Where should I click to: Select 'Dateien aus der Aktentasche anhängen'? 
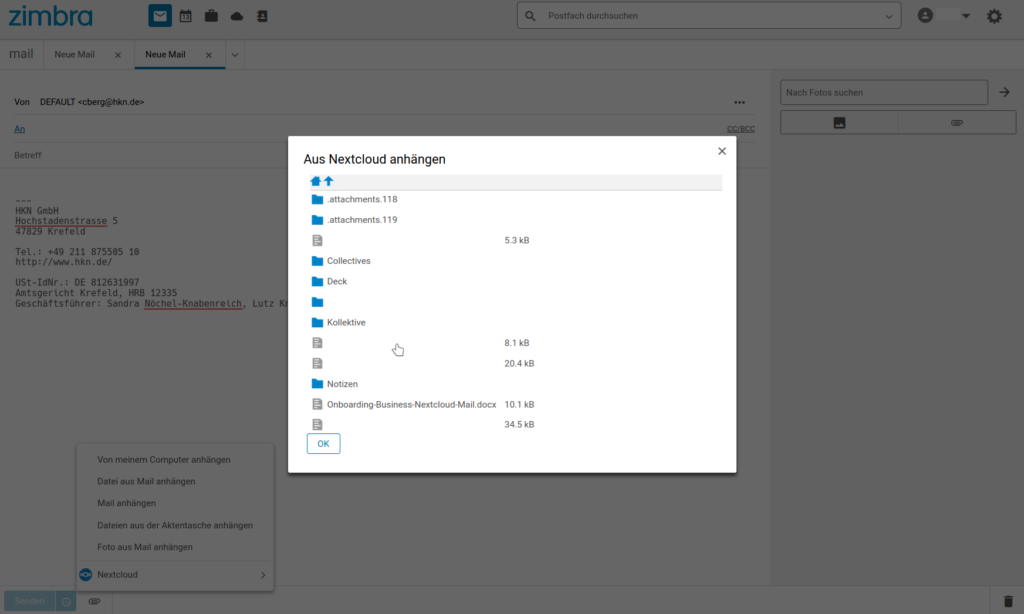coord(175,525)
